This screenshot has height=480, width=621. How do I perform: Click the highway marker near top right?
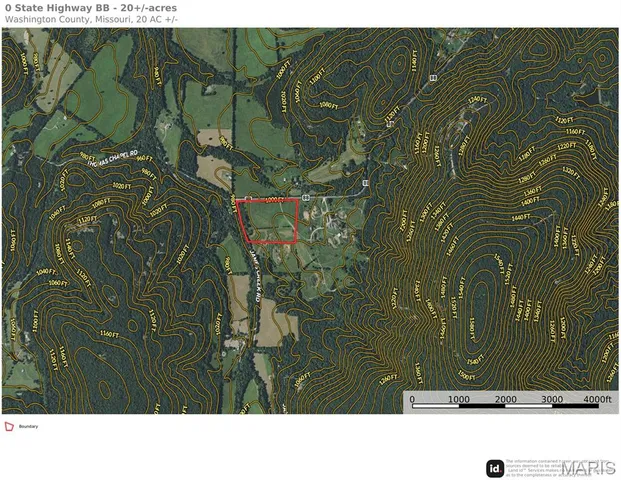[433, 77]
